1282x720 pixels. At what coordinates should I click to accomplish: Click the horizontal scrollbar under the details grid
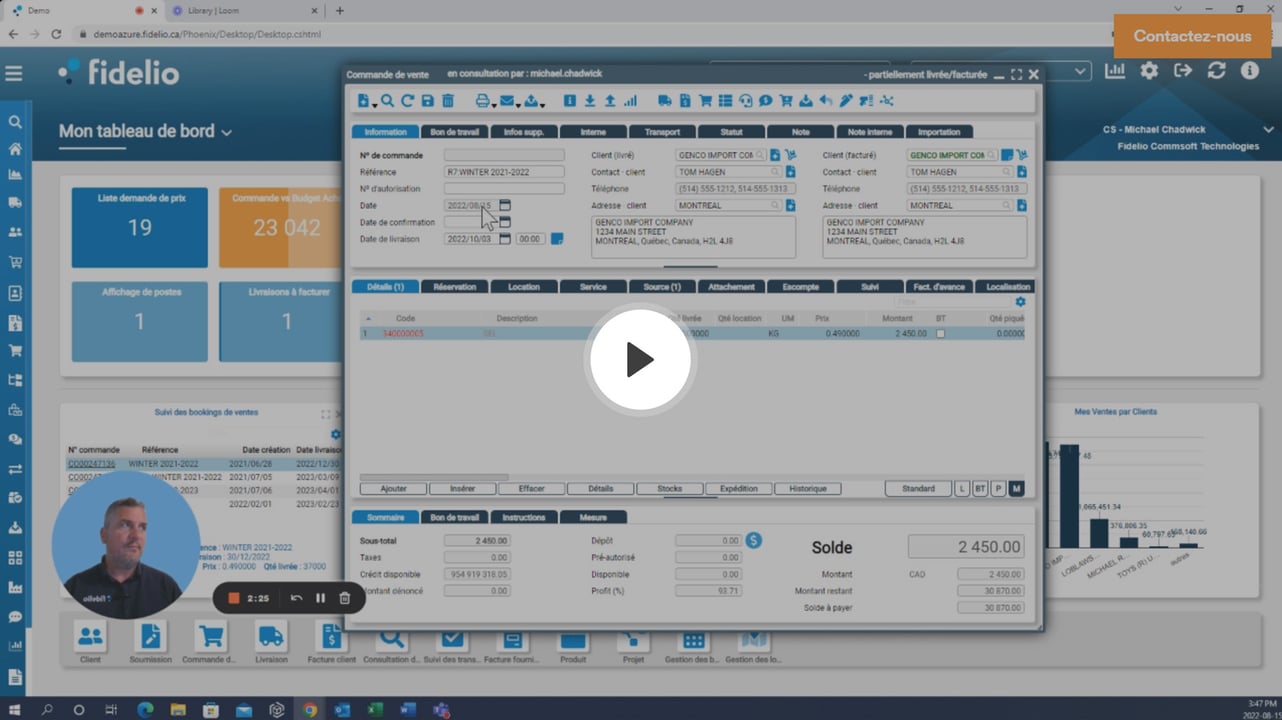click(434, 477)
